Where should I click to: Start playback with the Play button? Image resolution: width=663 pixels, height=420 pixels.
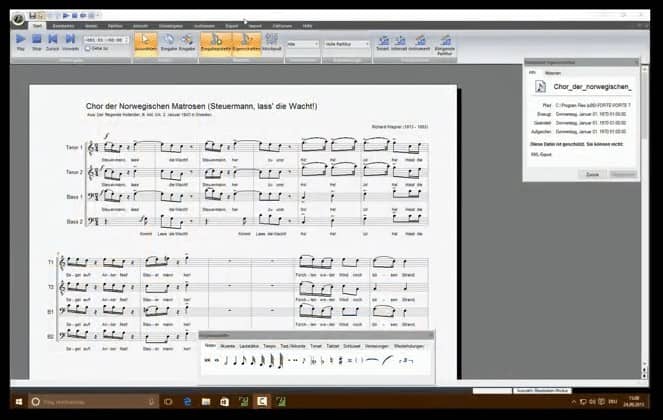tap(20, 42)
